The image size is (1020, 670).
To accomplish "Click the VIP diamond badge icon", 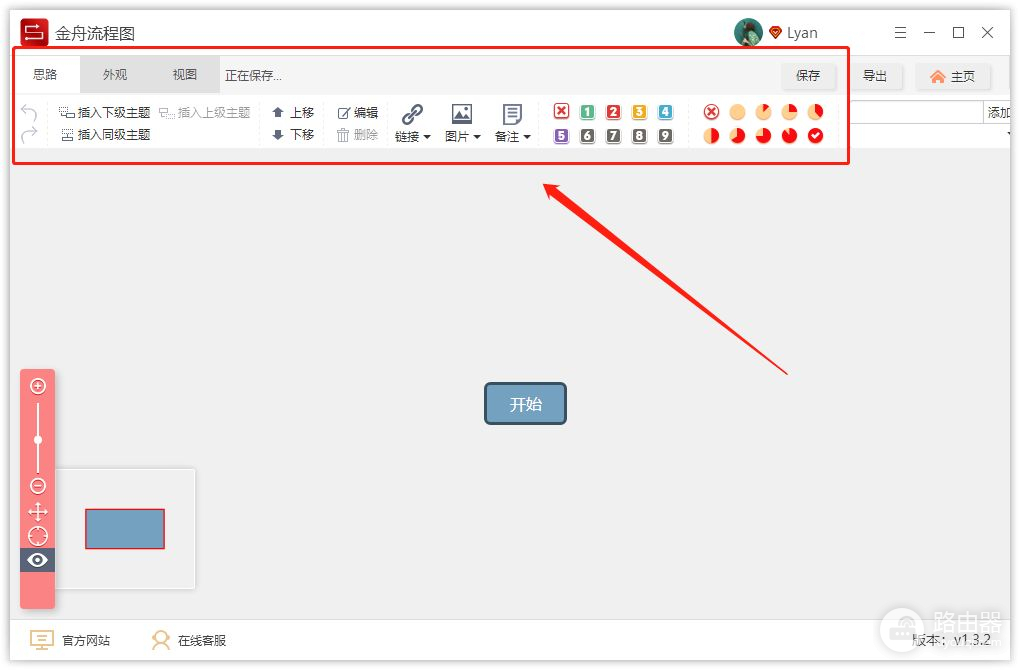I will click(775, 32).
